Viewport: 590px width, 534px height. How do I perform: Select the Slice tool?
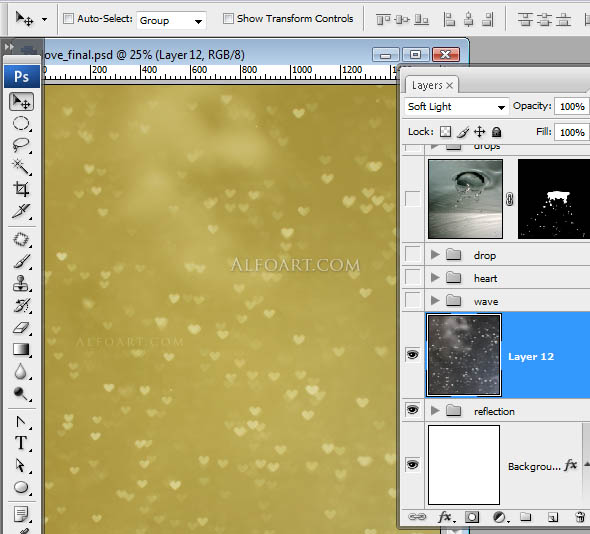(21, 211)
